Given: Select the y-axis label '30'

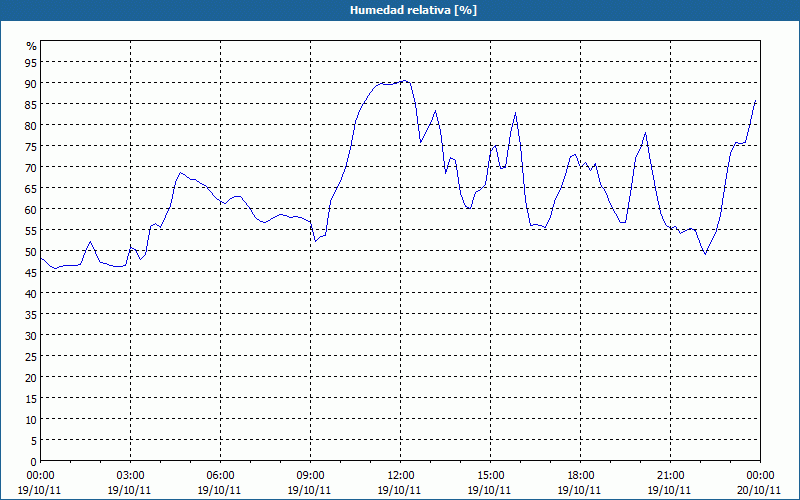Looking at the screenshot, I should tap(32, 336).
